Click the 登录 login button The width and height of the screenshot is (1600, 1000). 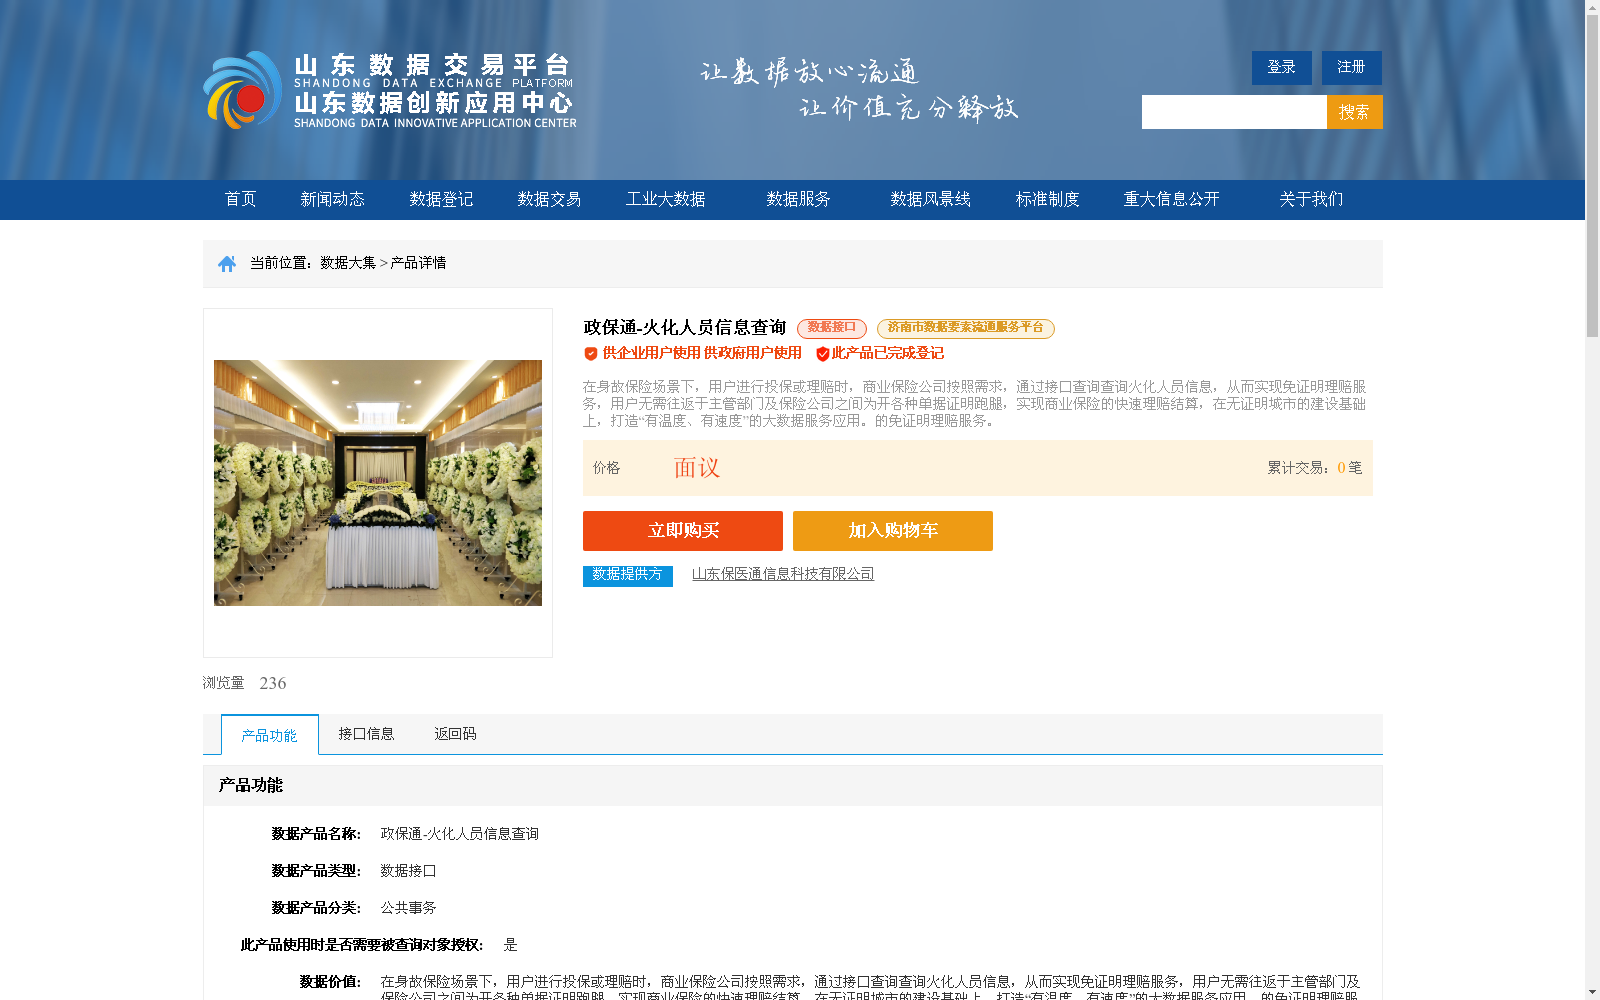point(1282,68)
